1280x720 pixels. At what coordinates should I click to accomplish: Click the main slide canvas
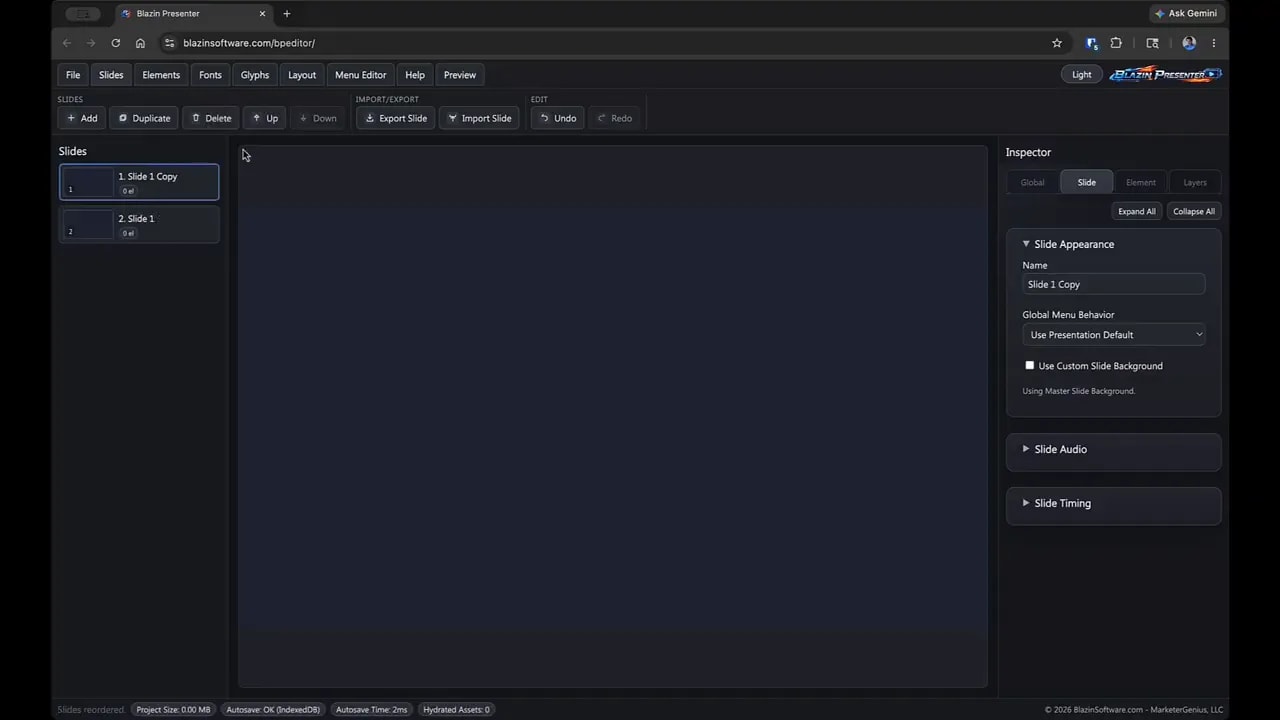(612, 416)
